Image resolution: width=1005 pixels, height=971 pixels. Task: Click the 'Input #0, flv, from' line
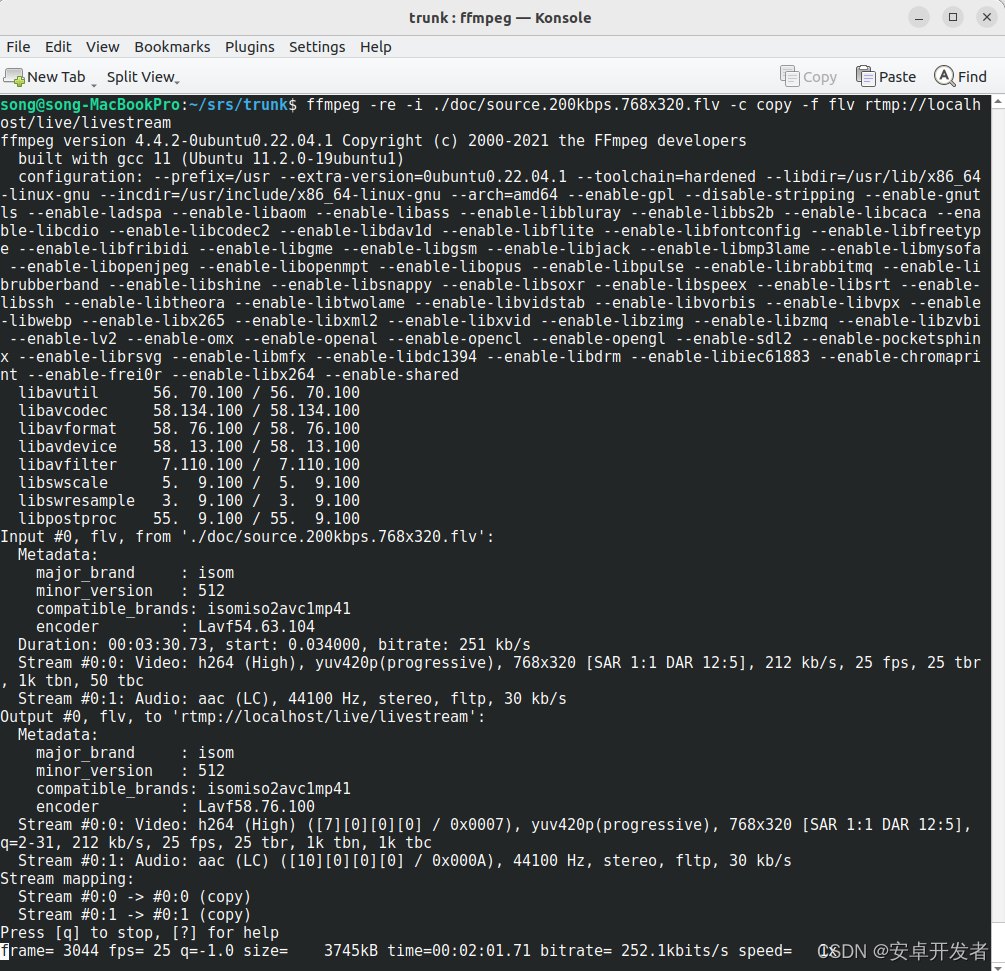[x=247, y=536]
